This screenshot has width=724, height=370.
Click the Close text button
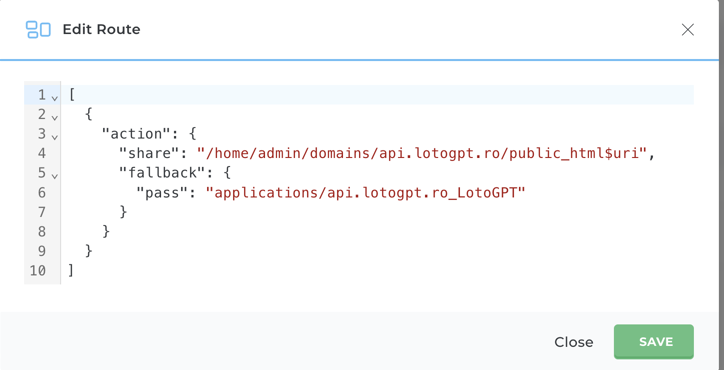573,342
